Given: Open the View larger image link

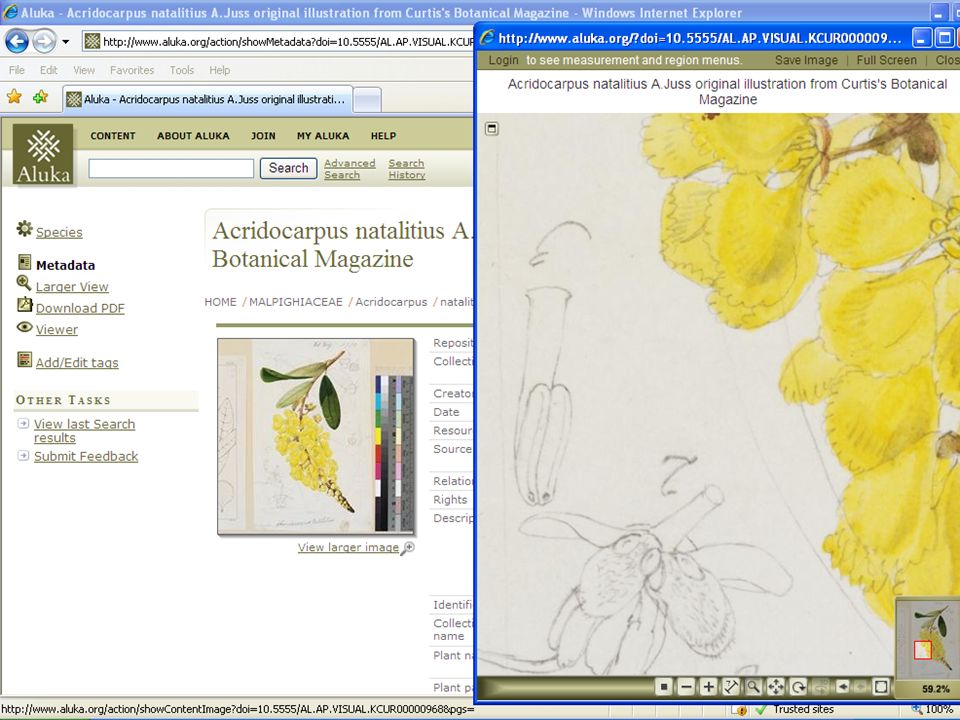Looking at the screenshot, I should coord(348,547).
